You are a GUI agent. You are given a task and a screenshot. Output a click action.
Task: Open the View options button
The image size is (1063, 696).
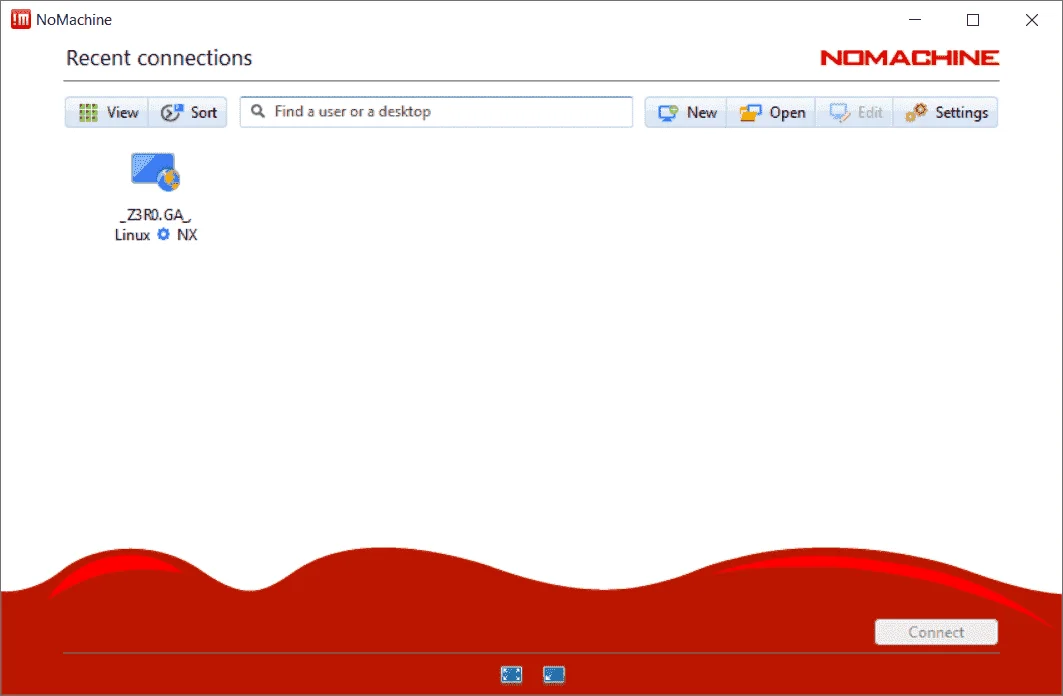tap(107, 112)
